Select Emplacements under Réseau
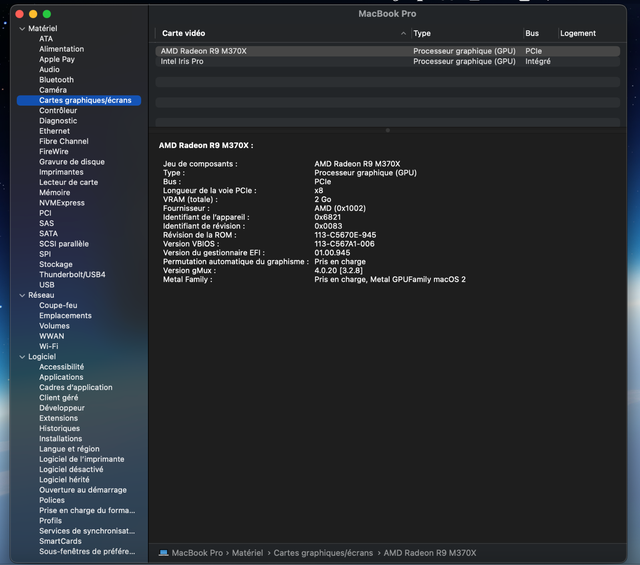640x565 pixels. 65,316
